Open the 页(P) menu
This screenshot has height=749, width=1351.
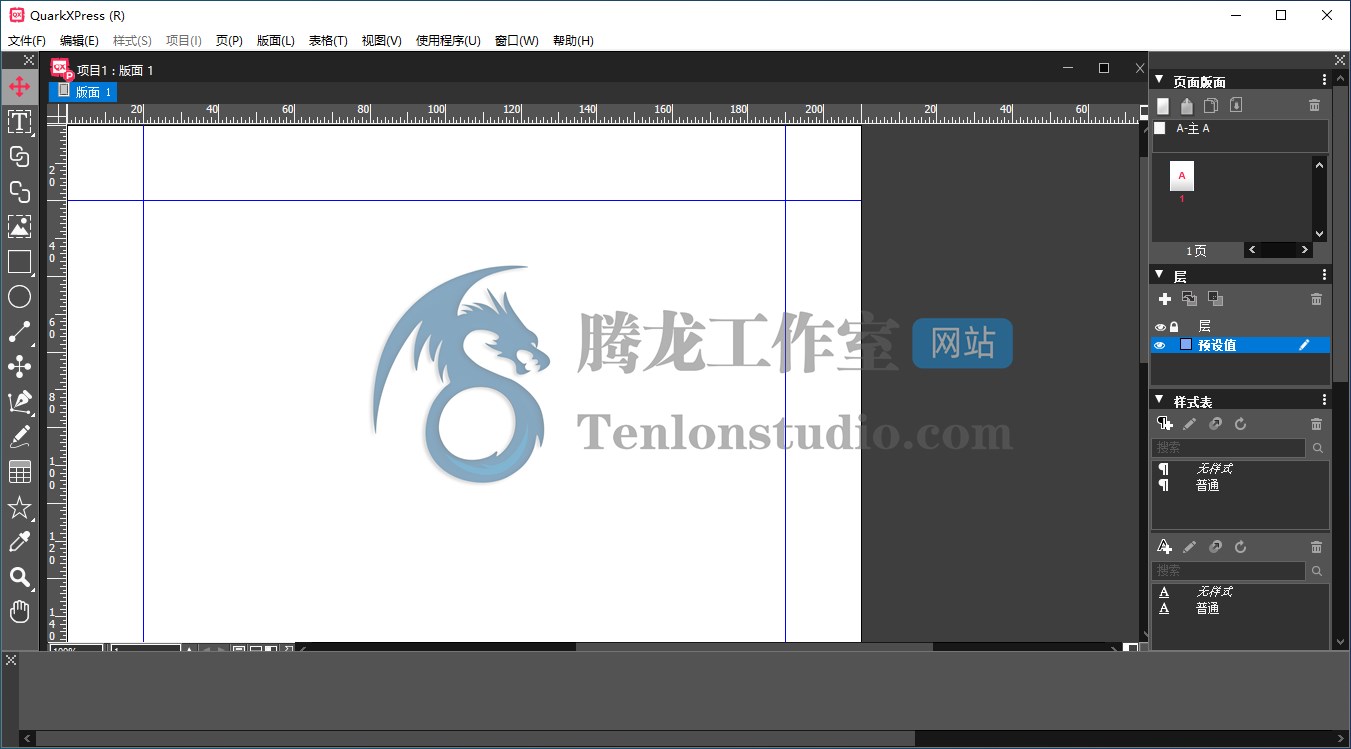tap(229, 41)
